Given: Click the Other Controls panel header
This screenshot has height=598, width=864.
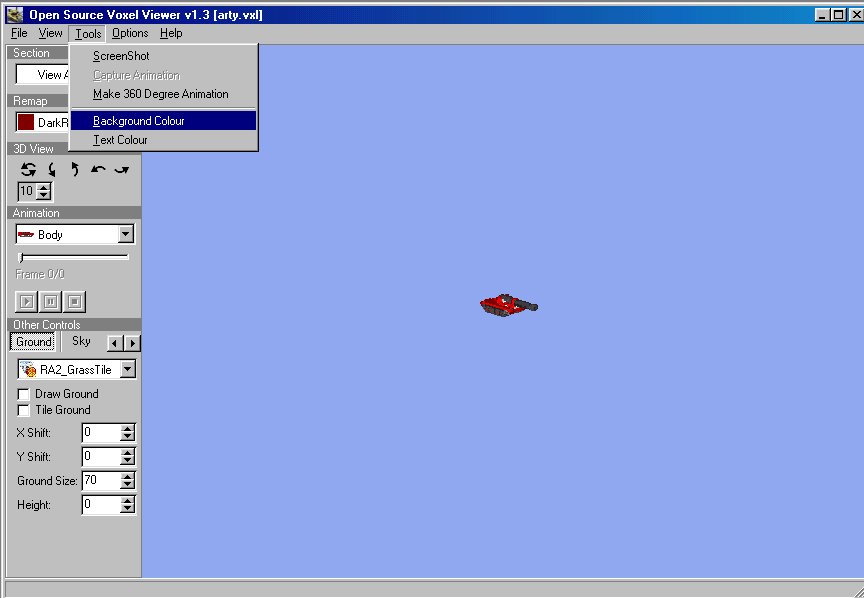Looking at the screenshot, I should pyautogui.click(x=74, y=325).
